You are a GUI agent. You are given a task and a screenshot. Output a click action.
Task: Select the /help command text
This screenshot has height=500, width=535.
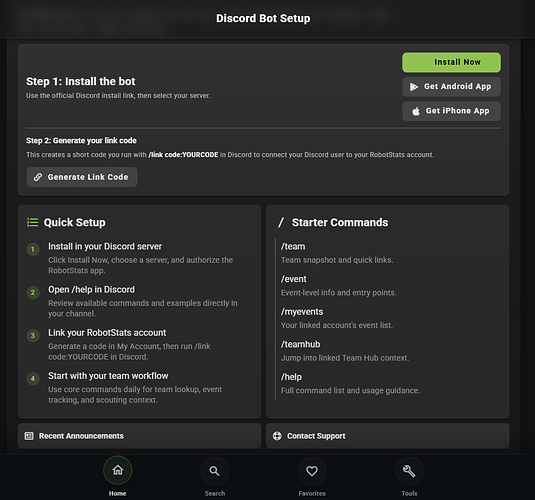pos(291,377)
